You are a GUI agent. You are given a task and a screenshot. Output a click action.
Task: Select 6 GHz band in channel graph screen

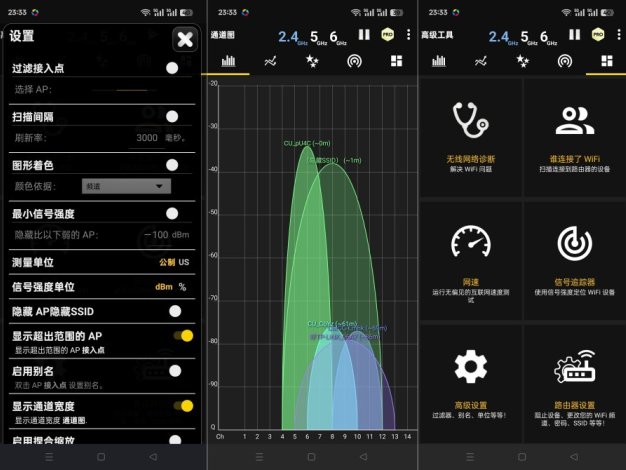point(338,38)
